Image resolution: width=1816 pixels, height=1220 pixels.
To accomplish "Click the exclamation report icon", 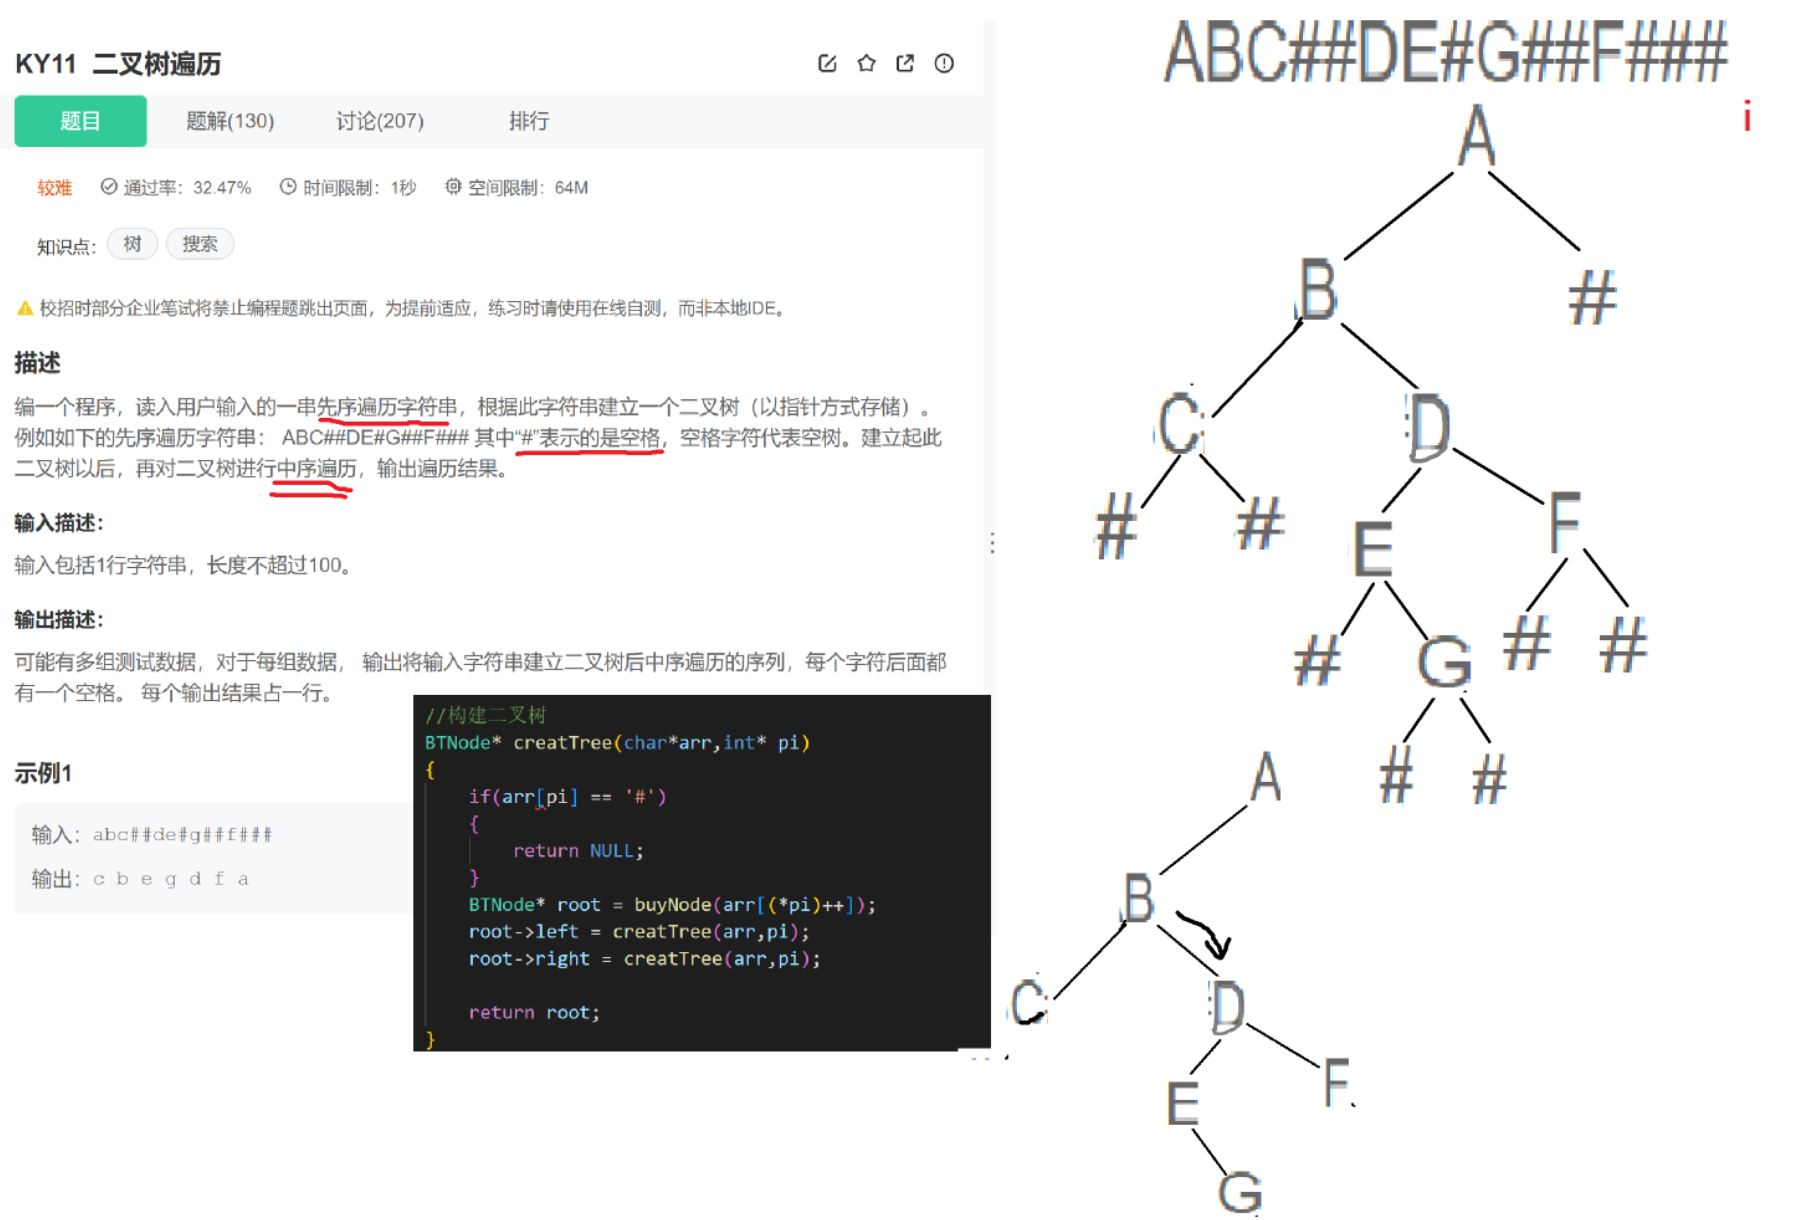I will pyautogui.click(x=944, y=62).
